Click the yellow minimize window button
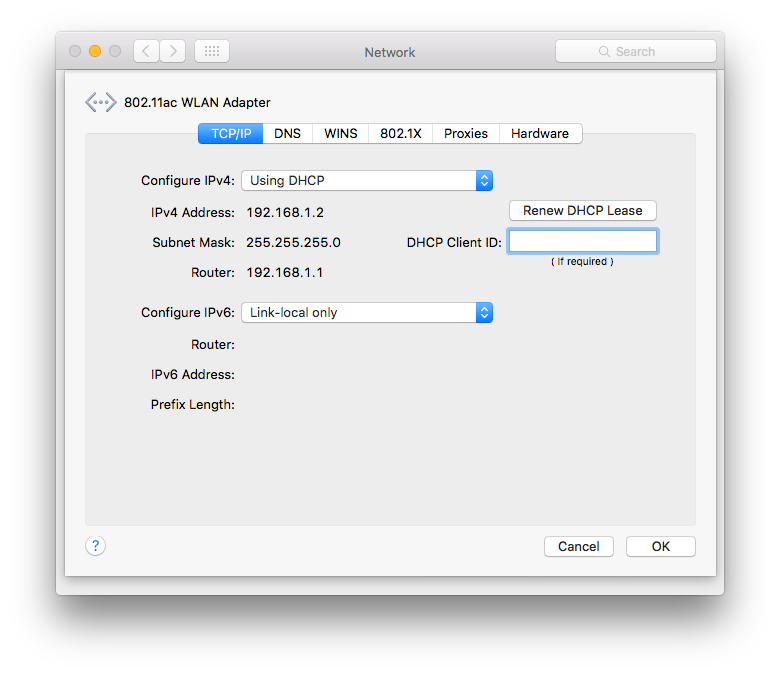Image resolution: width=780 pixels, height=675 pixels. [95, 51]
